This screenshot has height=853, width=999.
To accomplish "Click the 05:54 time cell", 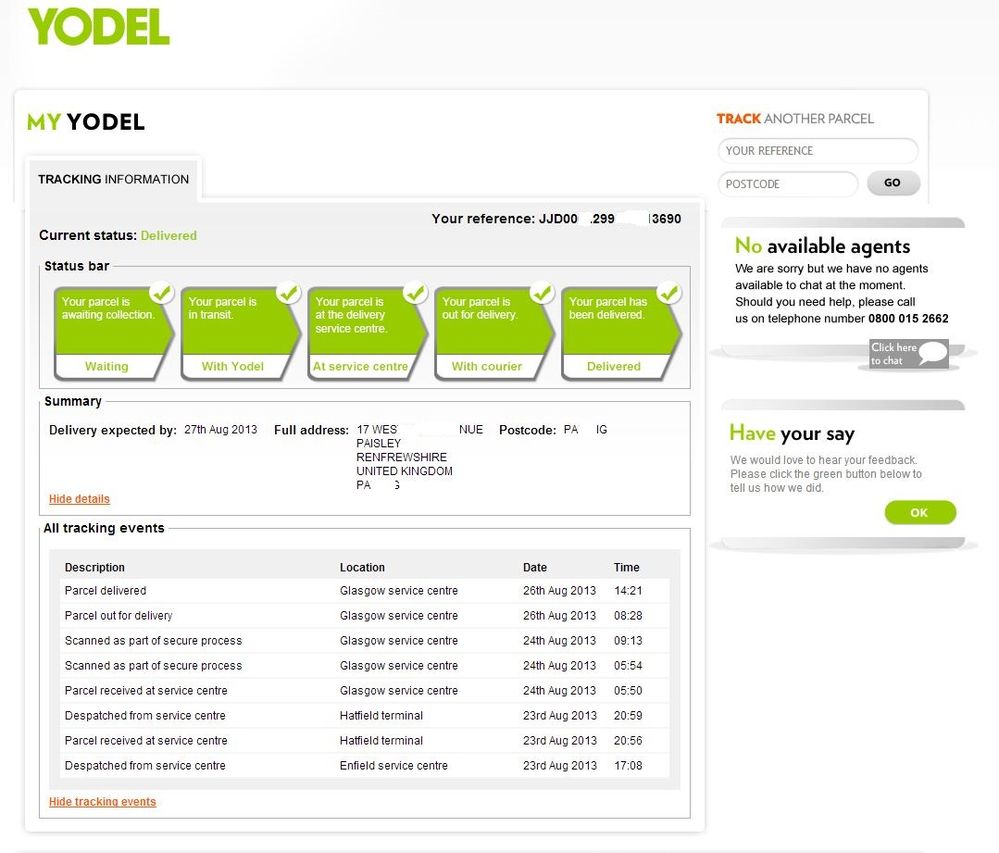I will pyautogui.click(x=628, y=665).
